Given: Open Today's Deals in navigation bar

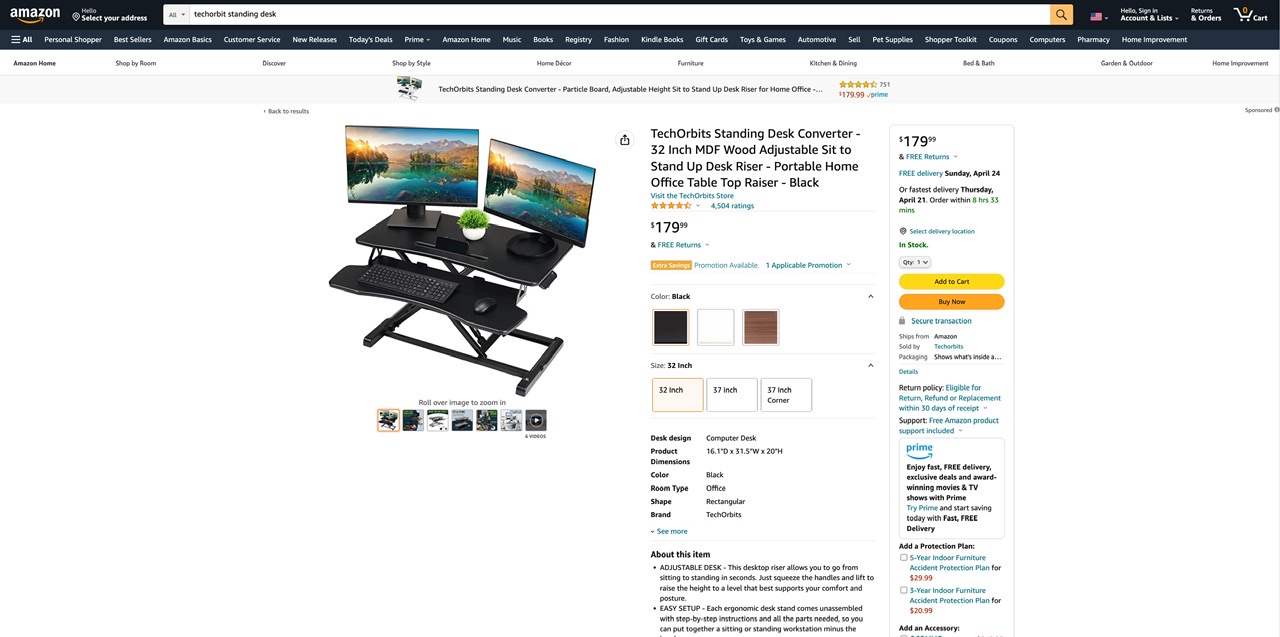Looking at the screenshot, I should click(370, 40).
